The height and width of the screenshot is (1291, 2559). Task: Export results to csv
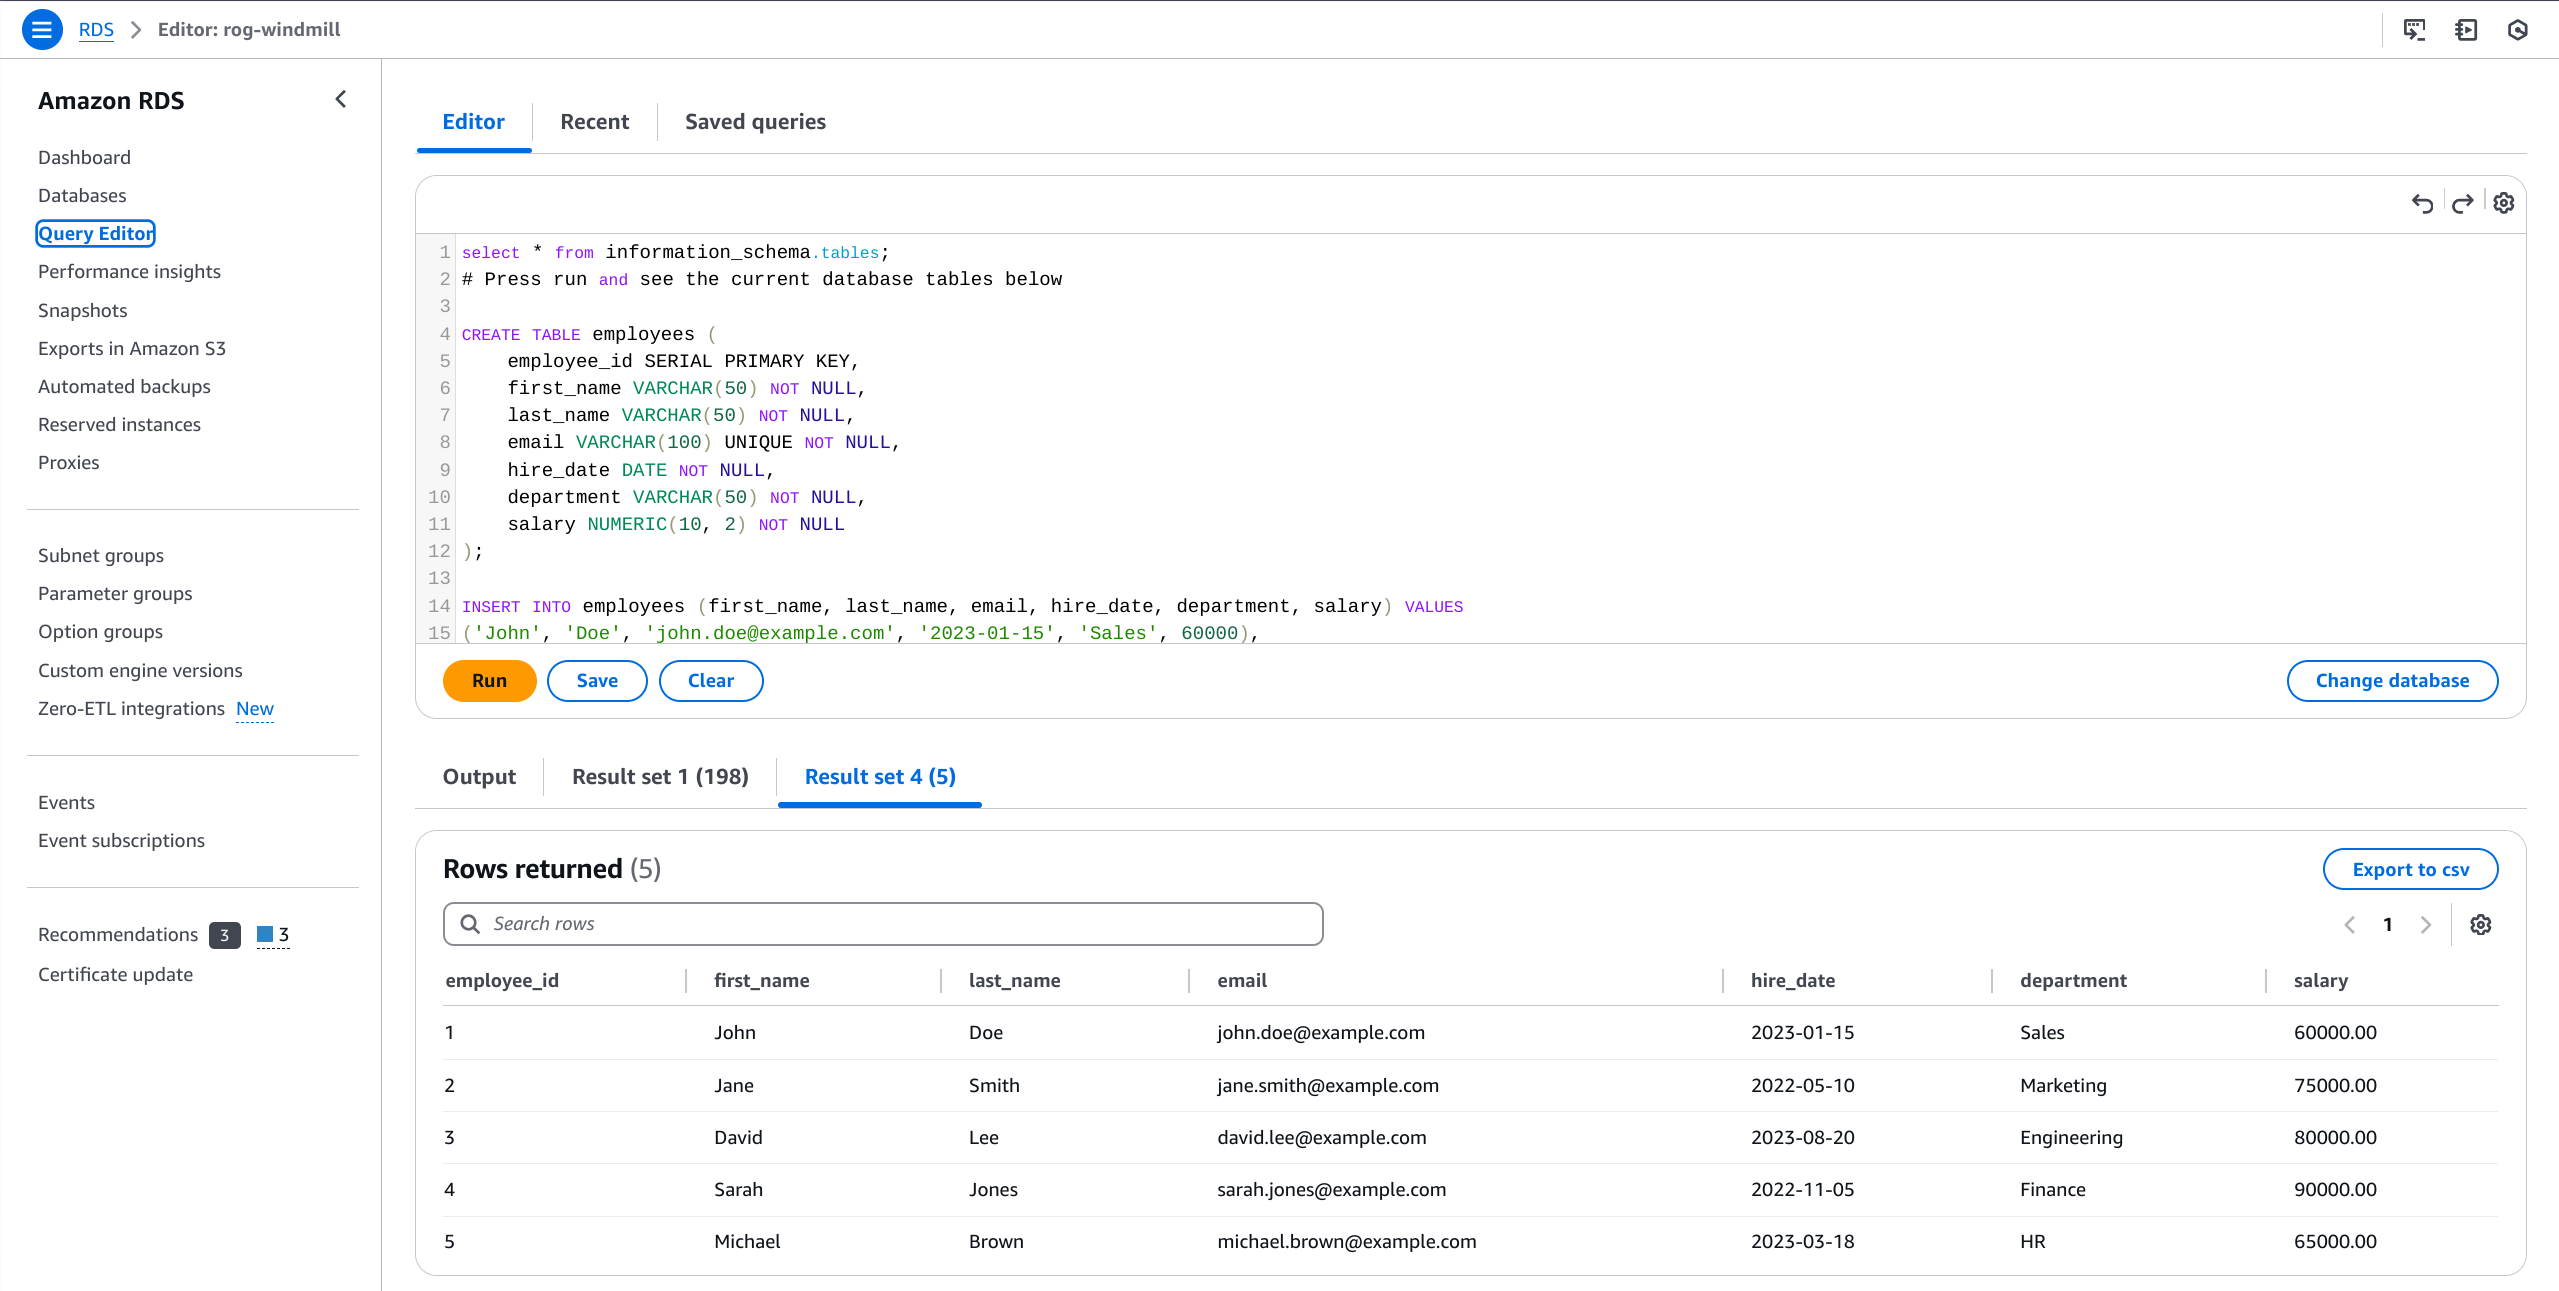(x=2410, y=870)
